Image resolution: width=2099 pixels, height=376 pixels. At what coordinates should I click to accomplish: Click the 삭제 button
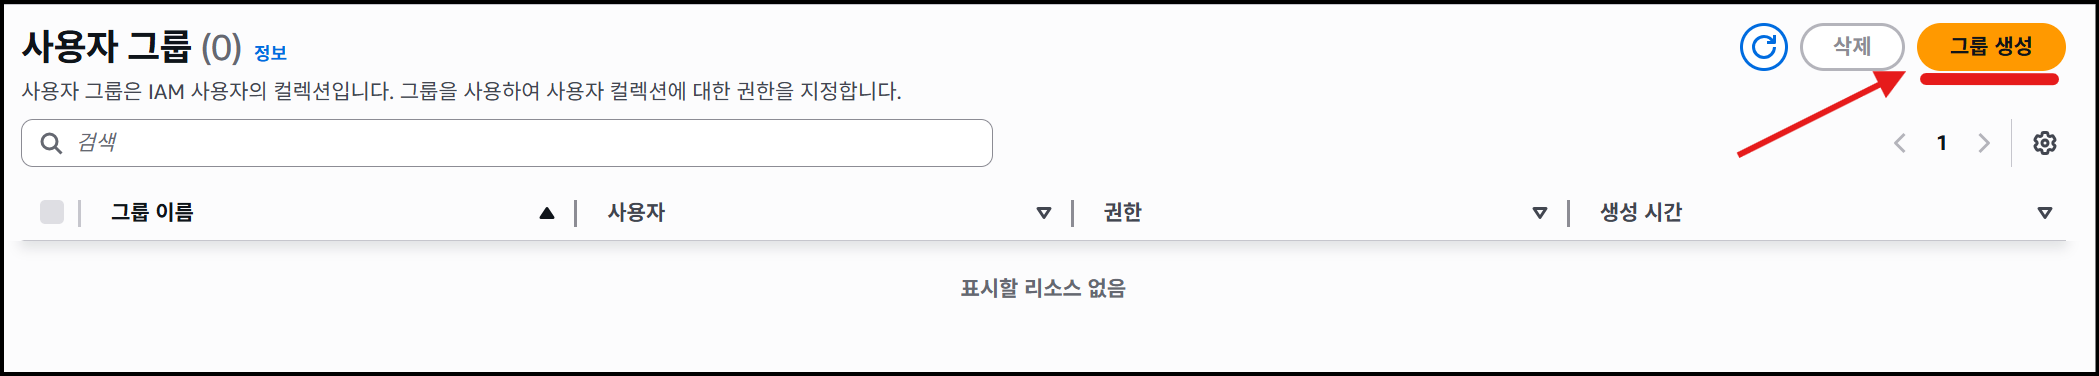pos(1852,46)
